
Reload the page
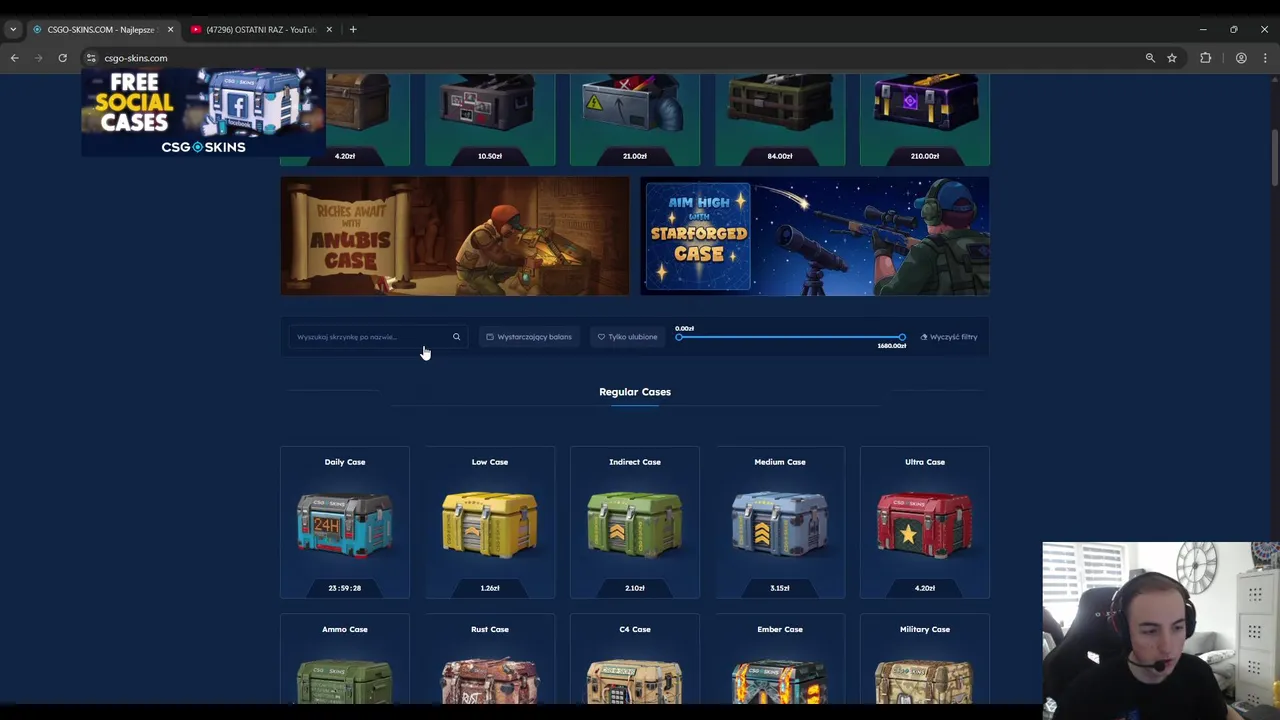[x=62, y=58]
